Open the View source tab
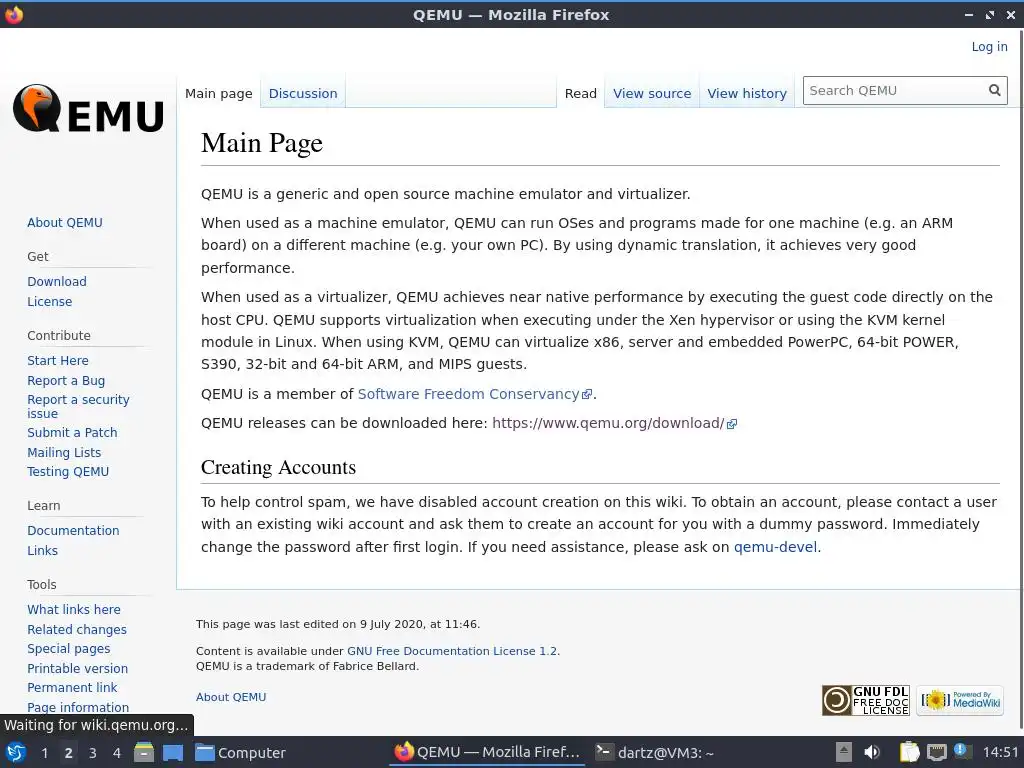Screen dimensions: 1024x768 coord(652,93)
